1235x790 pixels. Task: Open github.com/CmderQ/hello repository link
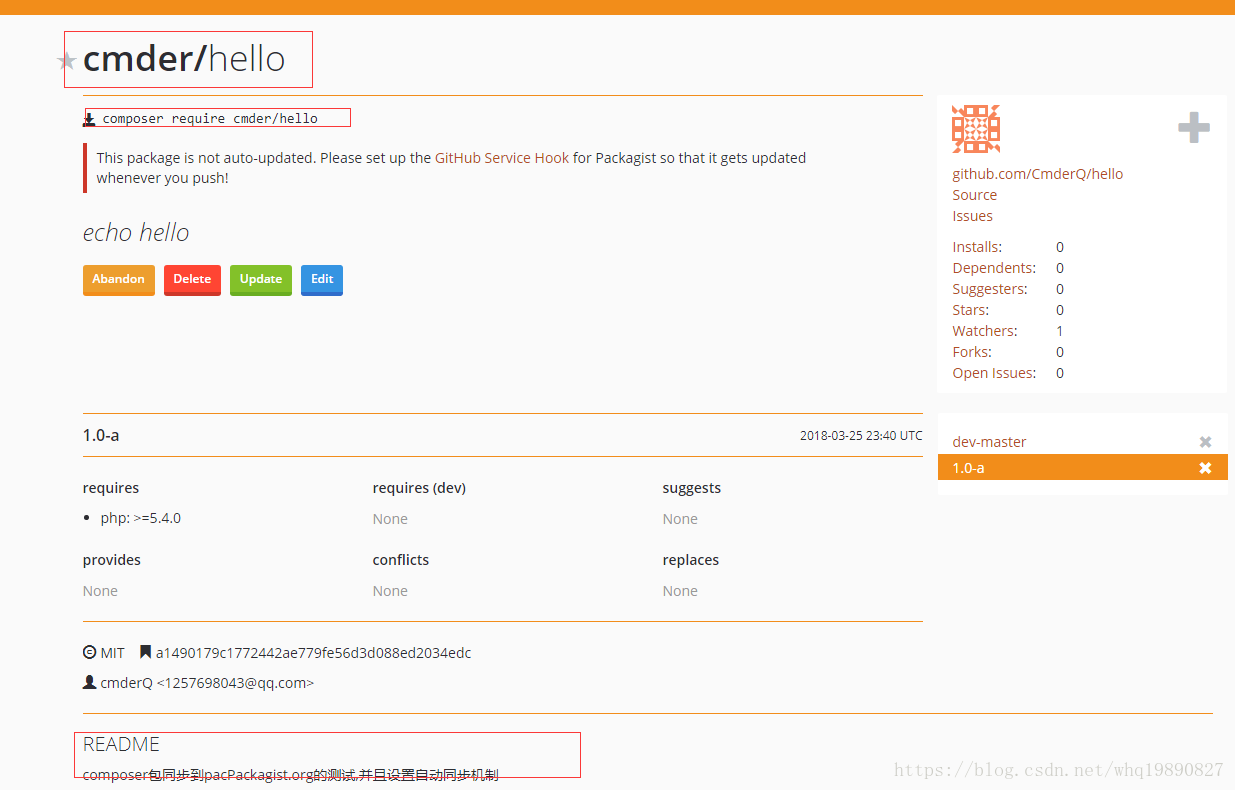pyautogui.click(x=1037, y=174)
